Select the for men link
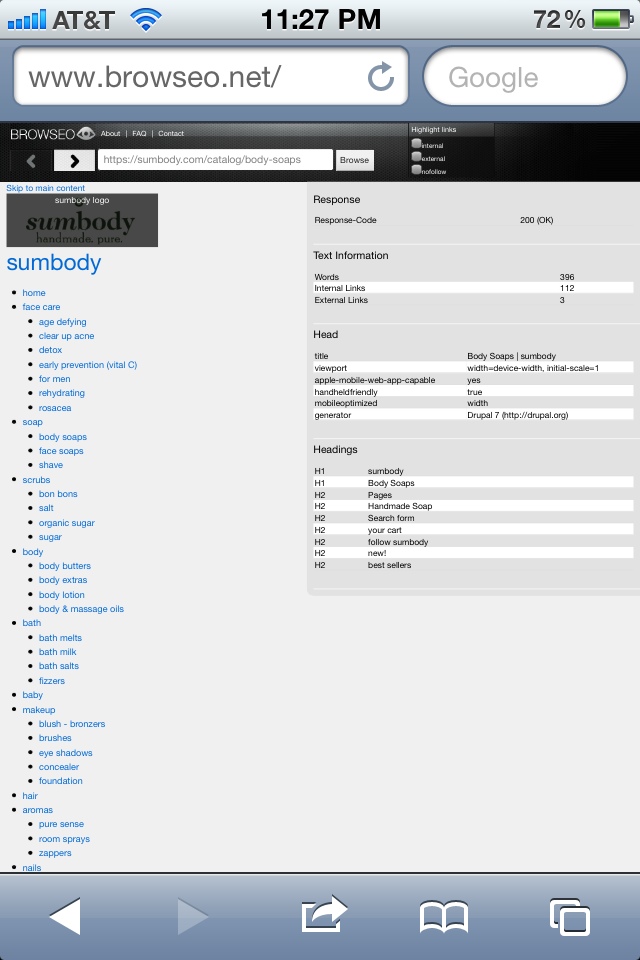Screen dimensions: 640x960 point(55,378)
